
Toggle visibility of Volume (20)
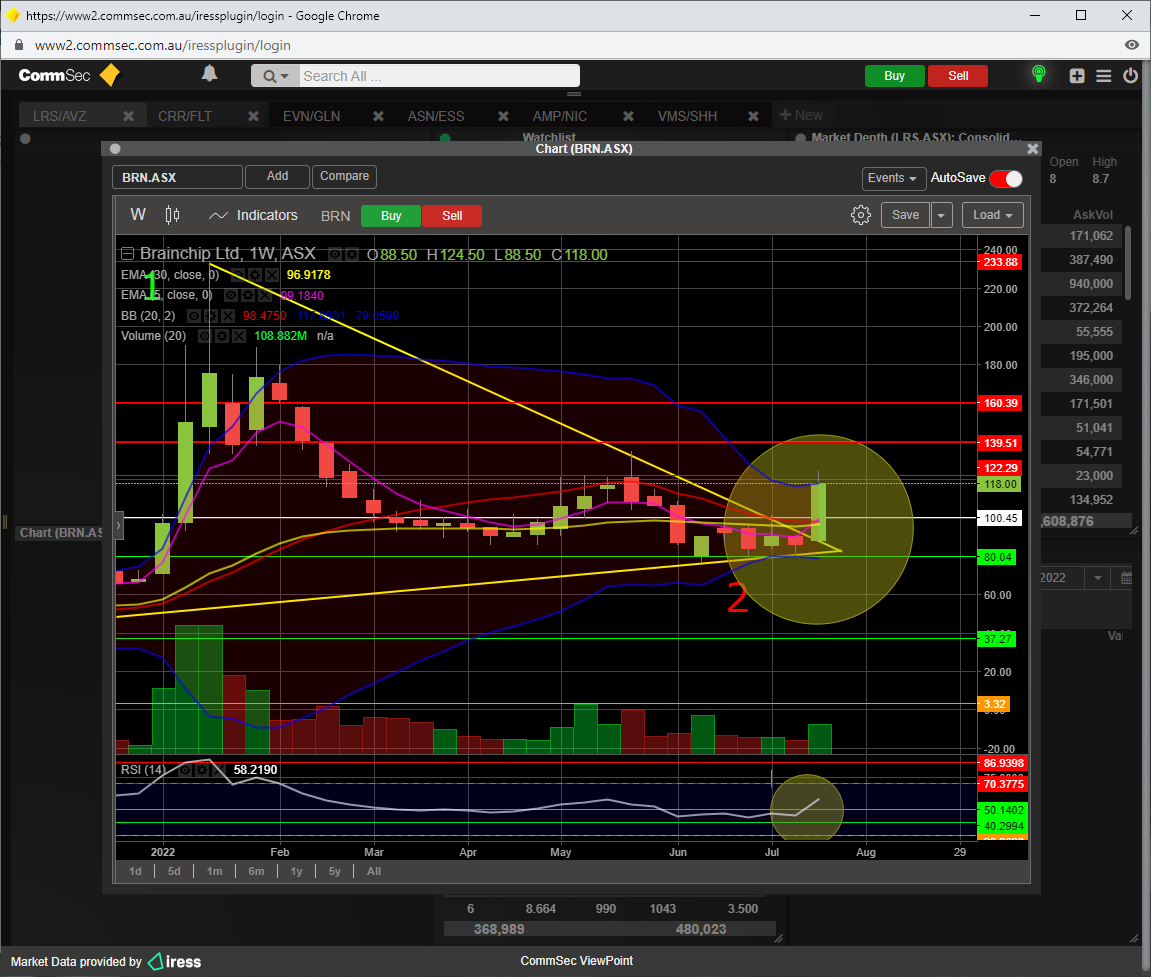point(204,335)
